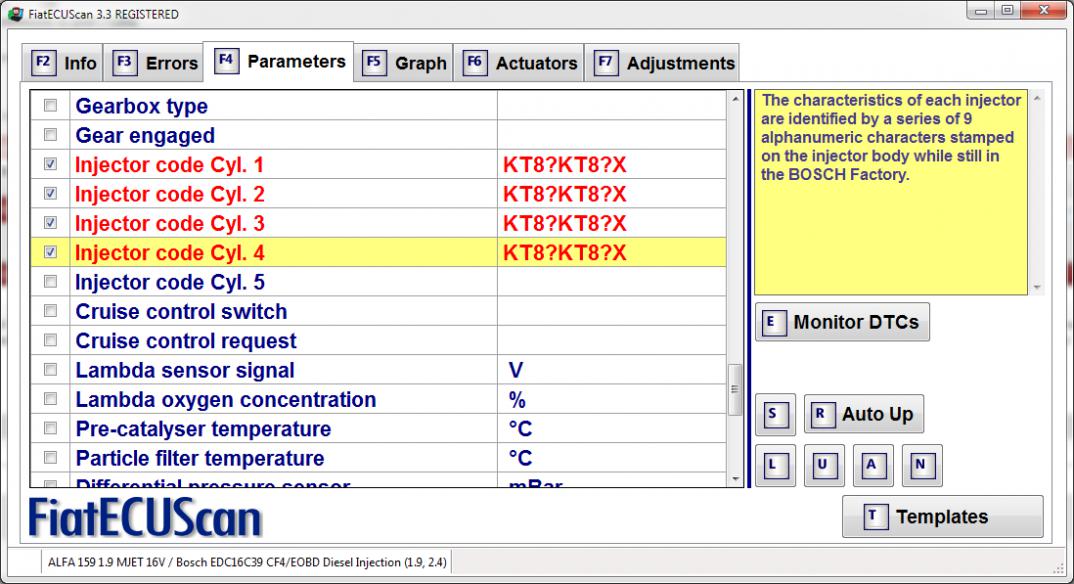This screenshot has width=1074, height=584.
Task: Select Particle filter temperature label
Action: (200, 459)
